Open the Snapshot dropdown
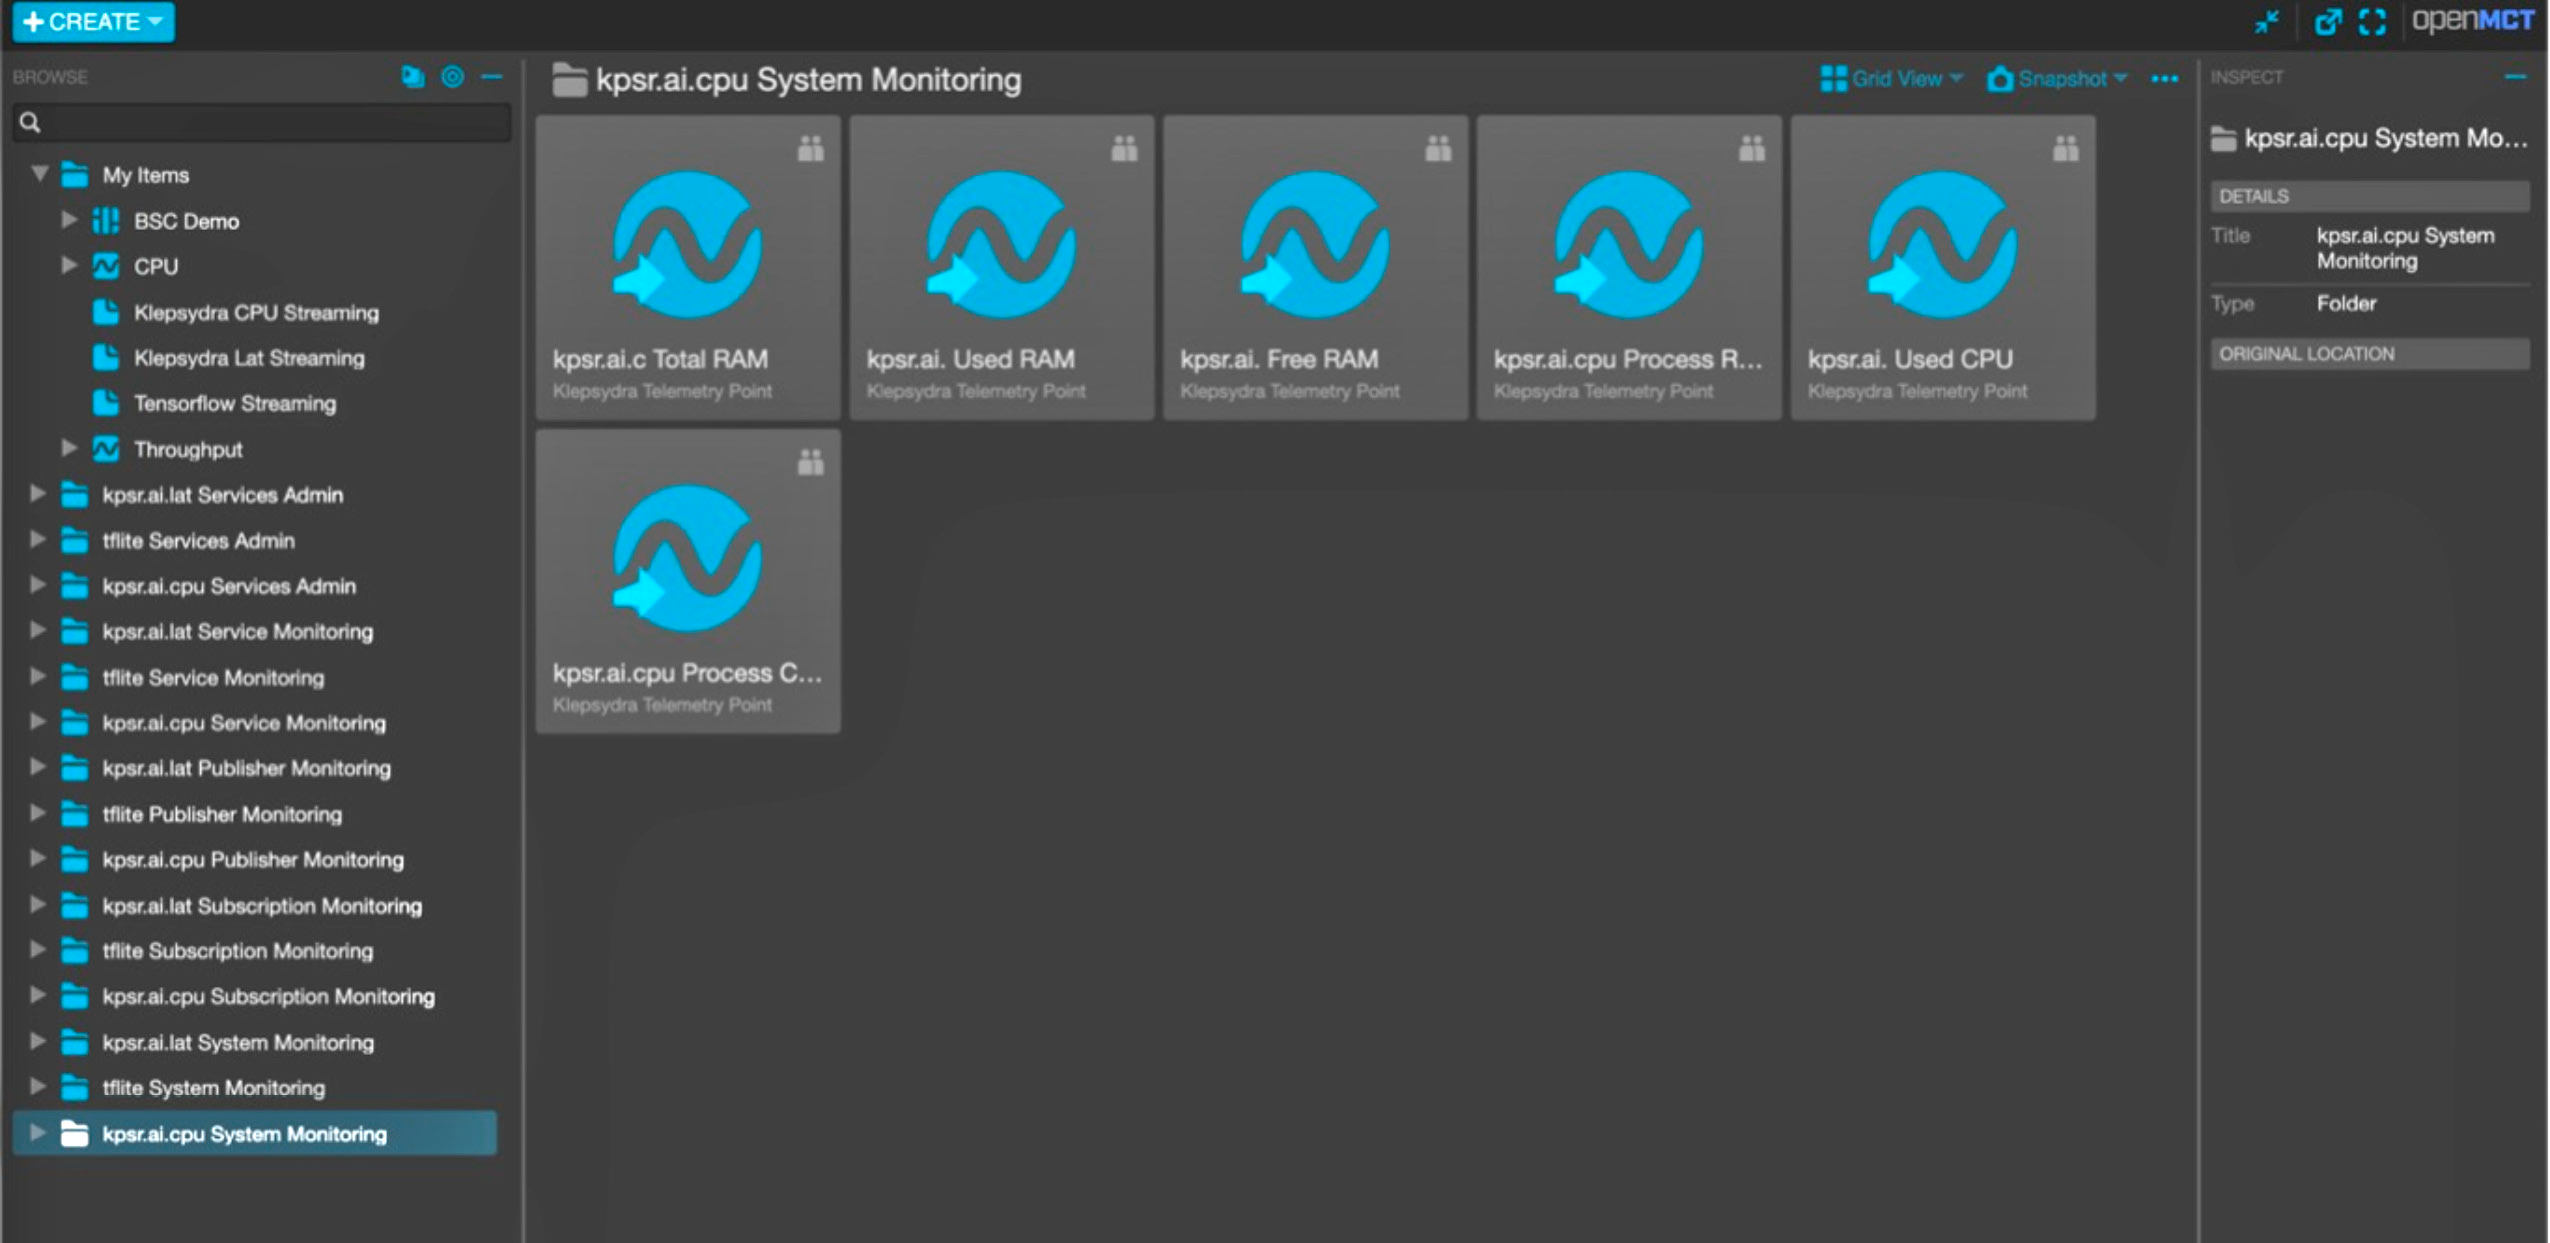 [2057, 78]
